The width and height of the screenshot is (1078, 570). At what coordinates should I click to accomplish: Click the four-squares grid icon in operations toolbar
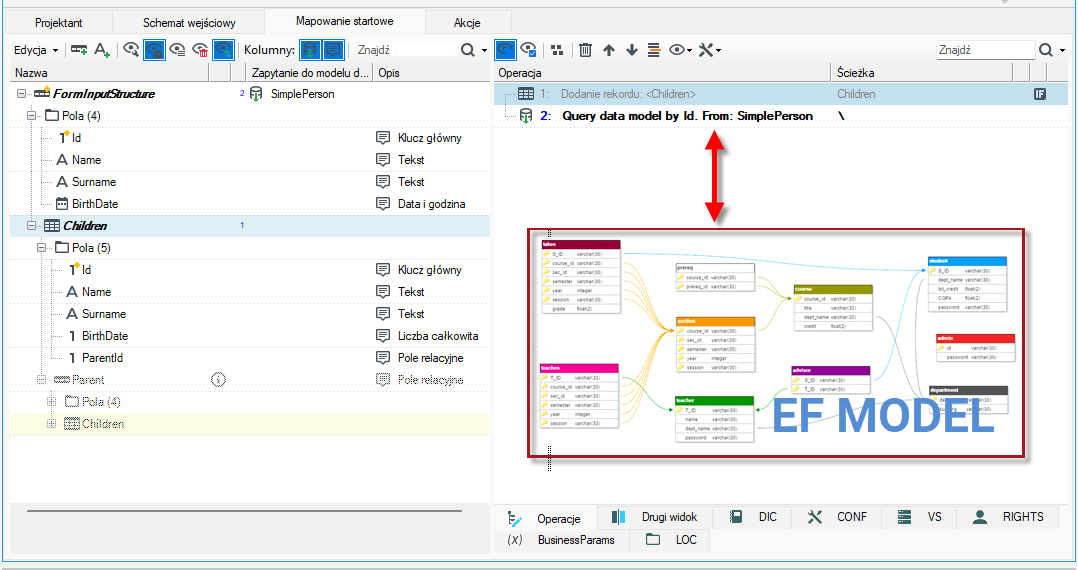click(x=557, y=50)
